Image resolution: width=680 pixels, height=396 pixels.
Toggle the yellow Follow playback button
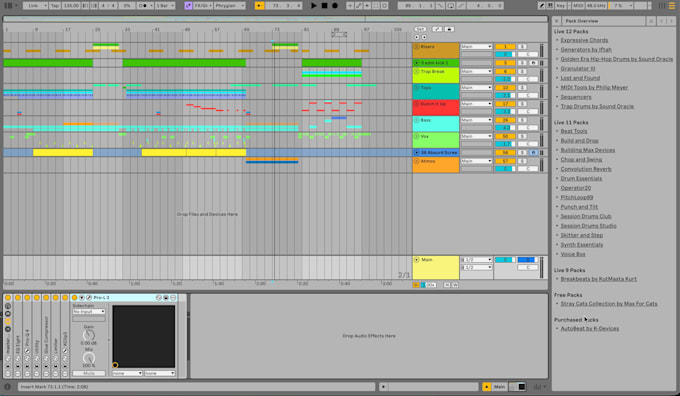259,6
